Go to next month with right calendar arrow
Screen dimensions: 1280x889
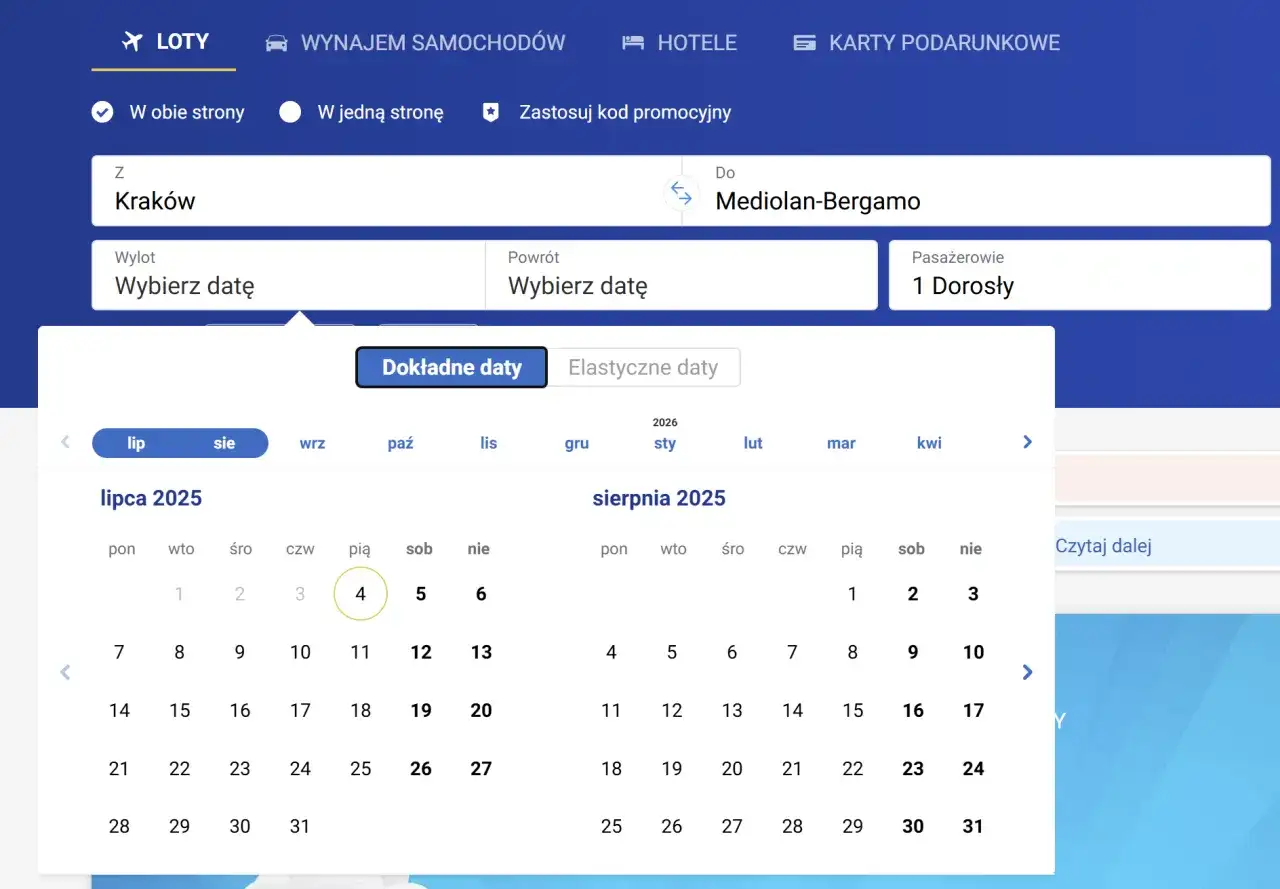(1027, 672)
